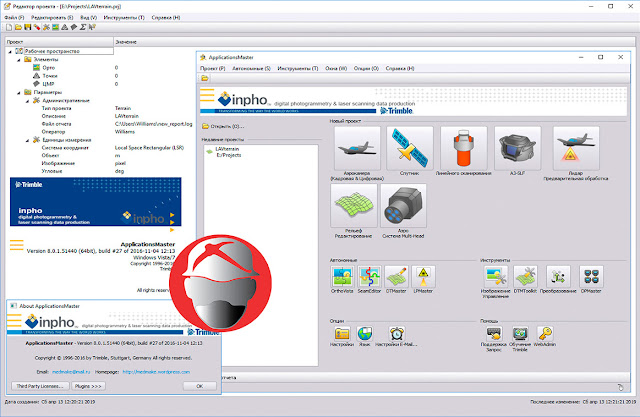Screen dimensions: 640x417
Task: Select the Тип проекта row
Action: (56, 109)
